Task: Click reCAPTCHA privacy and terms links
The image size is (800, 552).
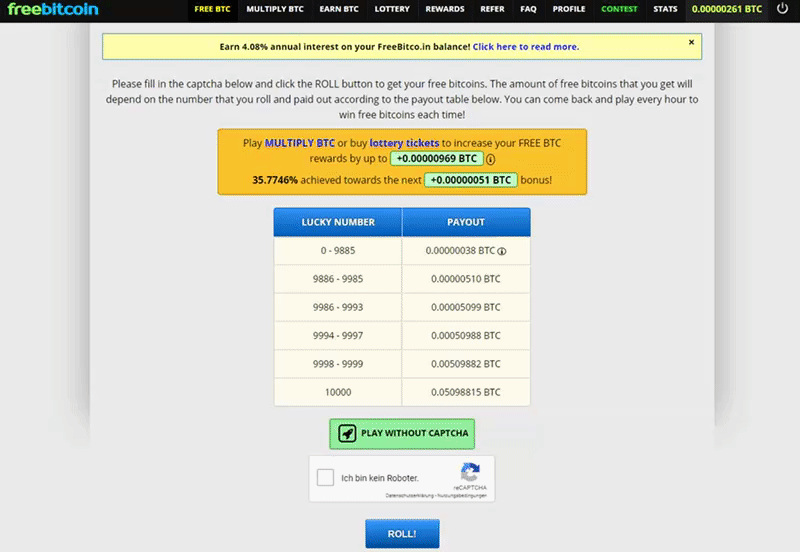Action: coord(436,495)
